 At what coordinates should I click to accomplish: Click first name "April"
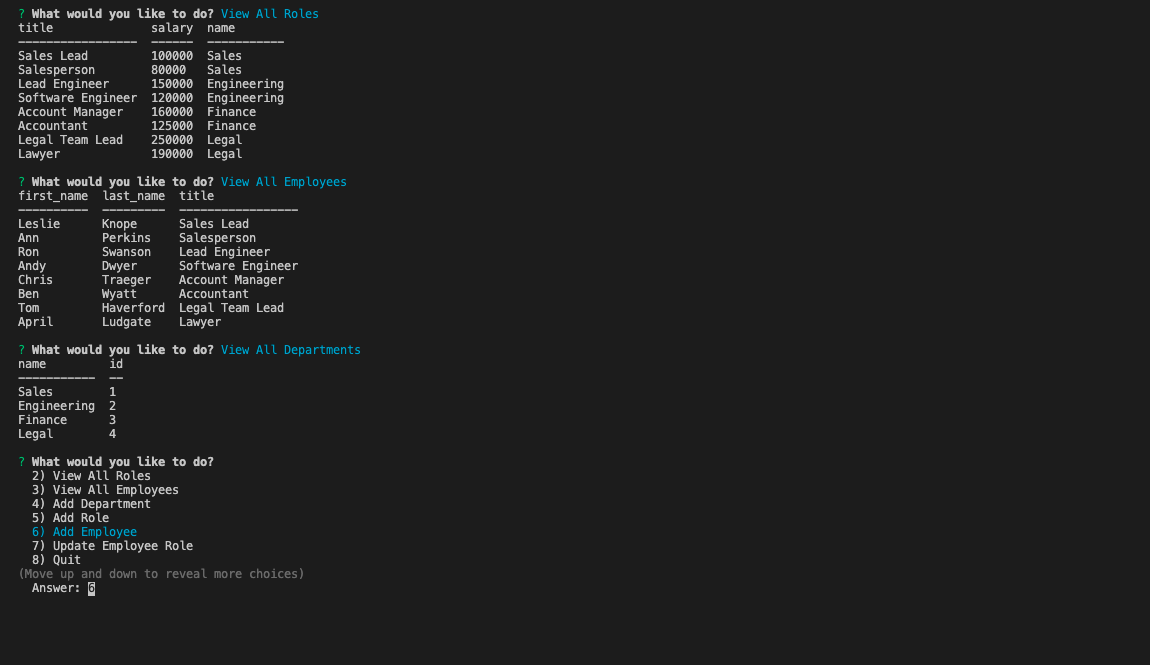35,322
